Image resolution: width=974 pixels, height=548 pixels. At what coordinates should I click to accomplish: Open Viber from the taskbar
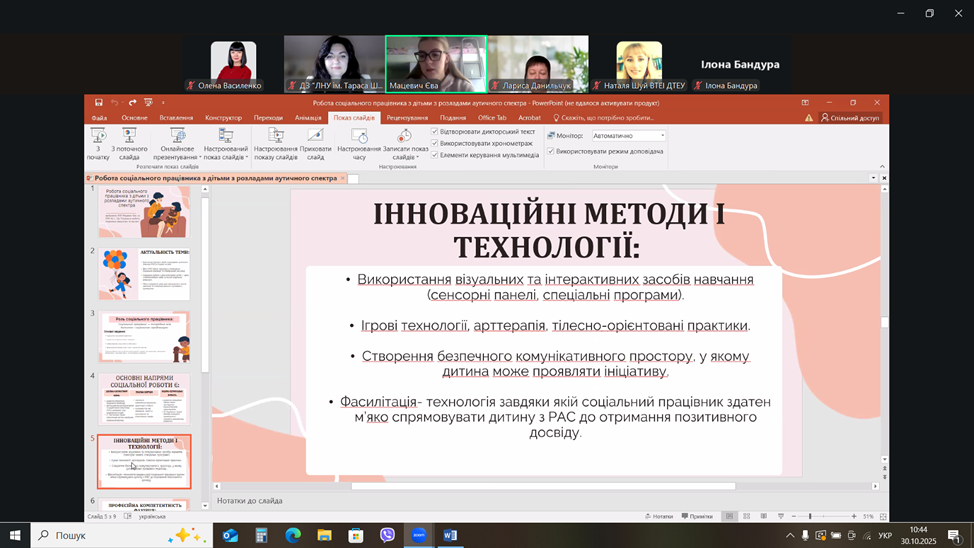click(x=387, y=535)
